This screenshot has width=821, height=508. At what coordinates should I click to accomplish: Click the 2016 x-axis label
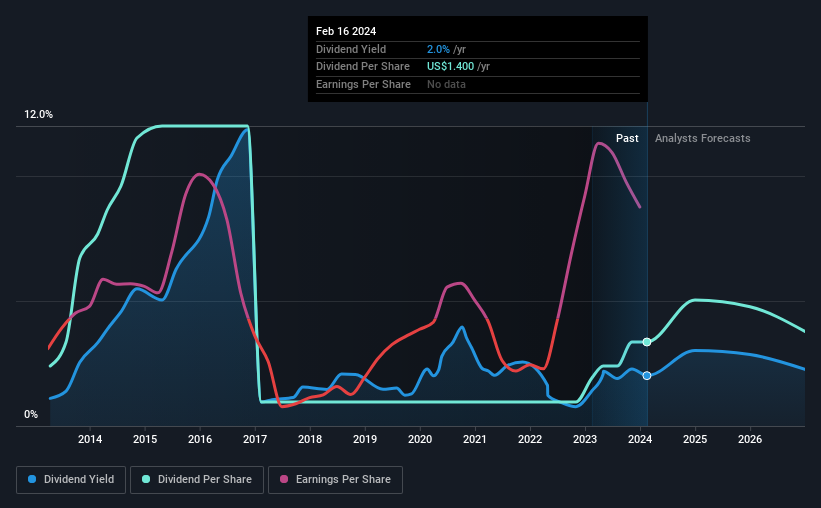click(200, 439)
